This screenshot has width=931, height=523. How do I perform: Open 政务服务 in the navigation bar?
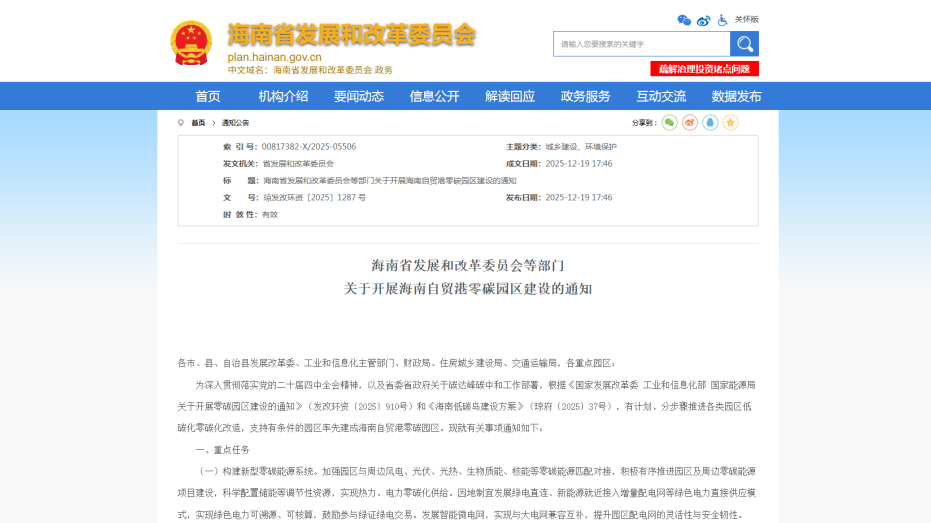[585, 96]
